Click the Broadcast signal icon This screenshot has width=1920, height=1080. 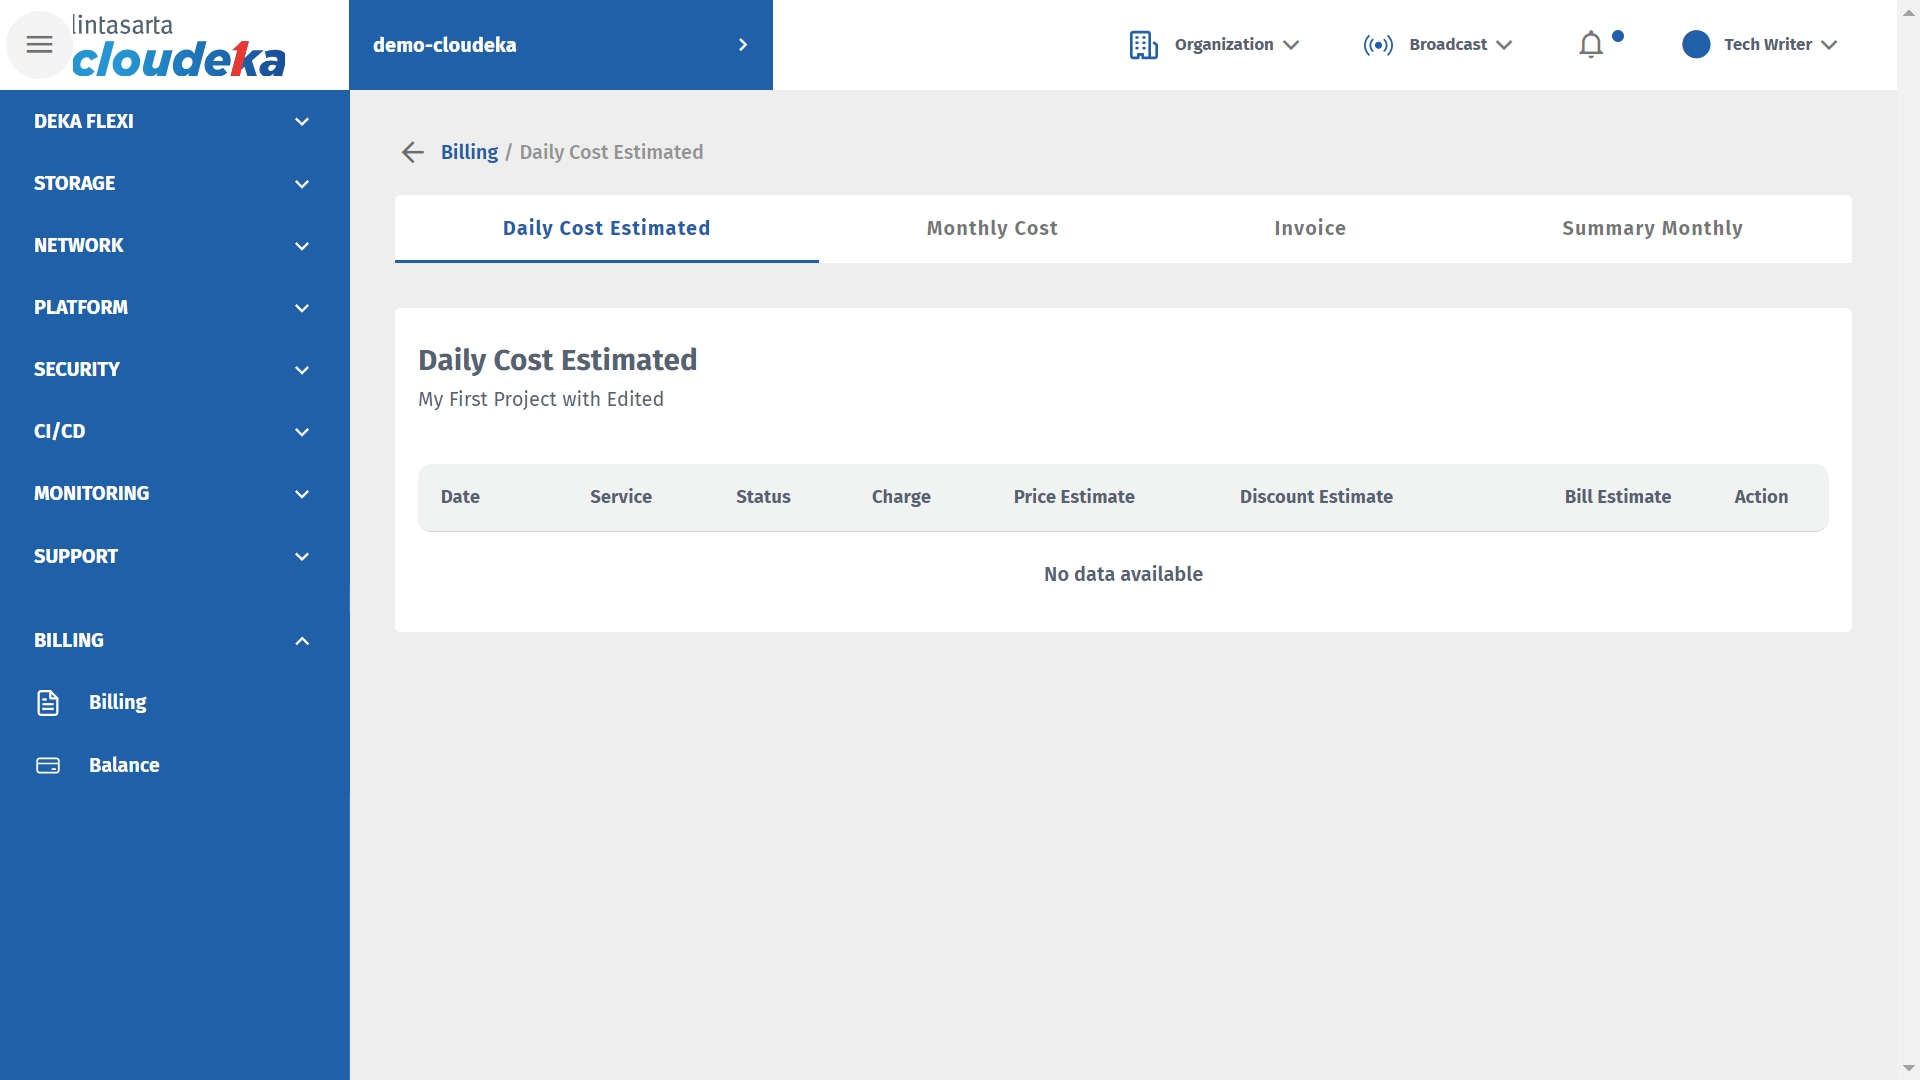coord(1378,45)
